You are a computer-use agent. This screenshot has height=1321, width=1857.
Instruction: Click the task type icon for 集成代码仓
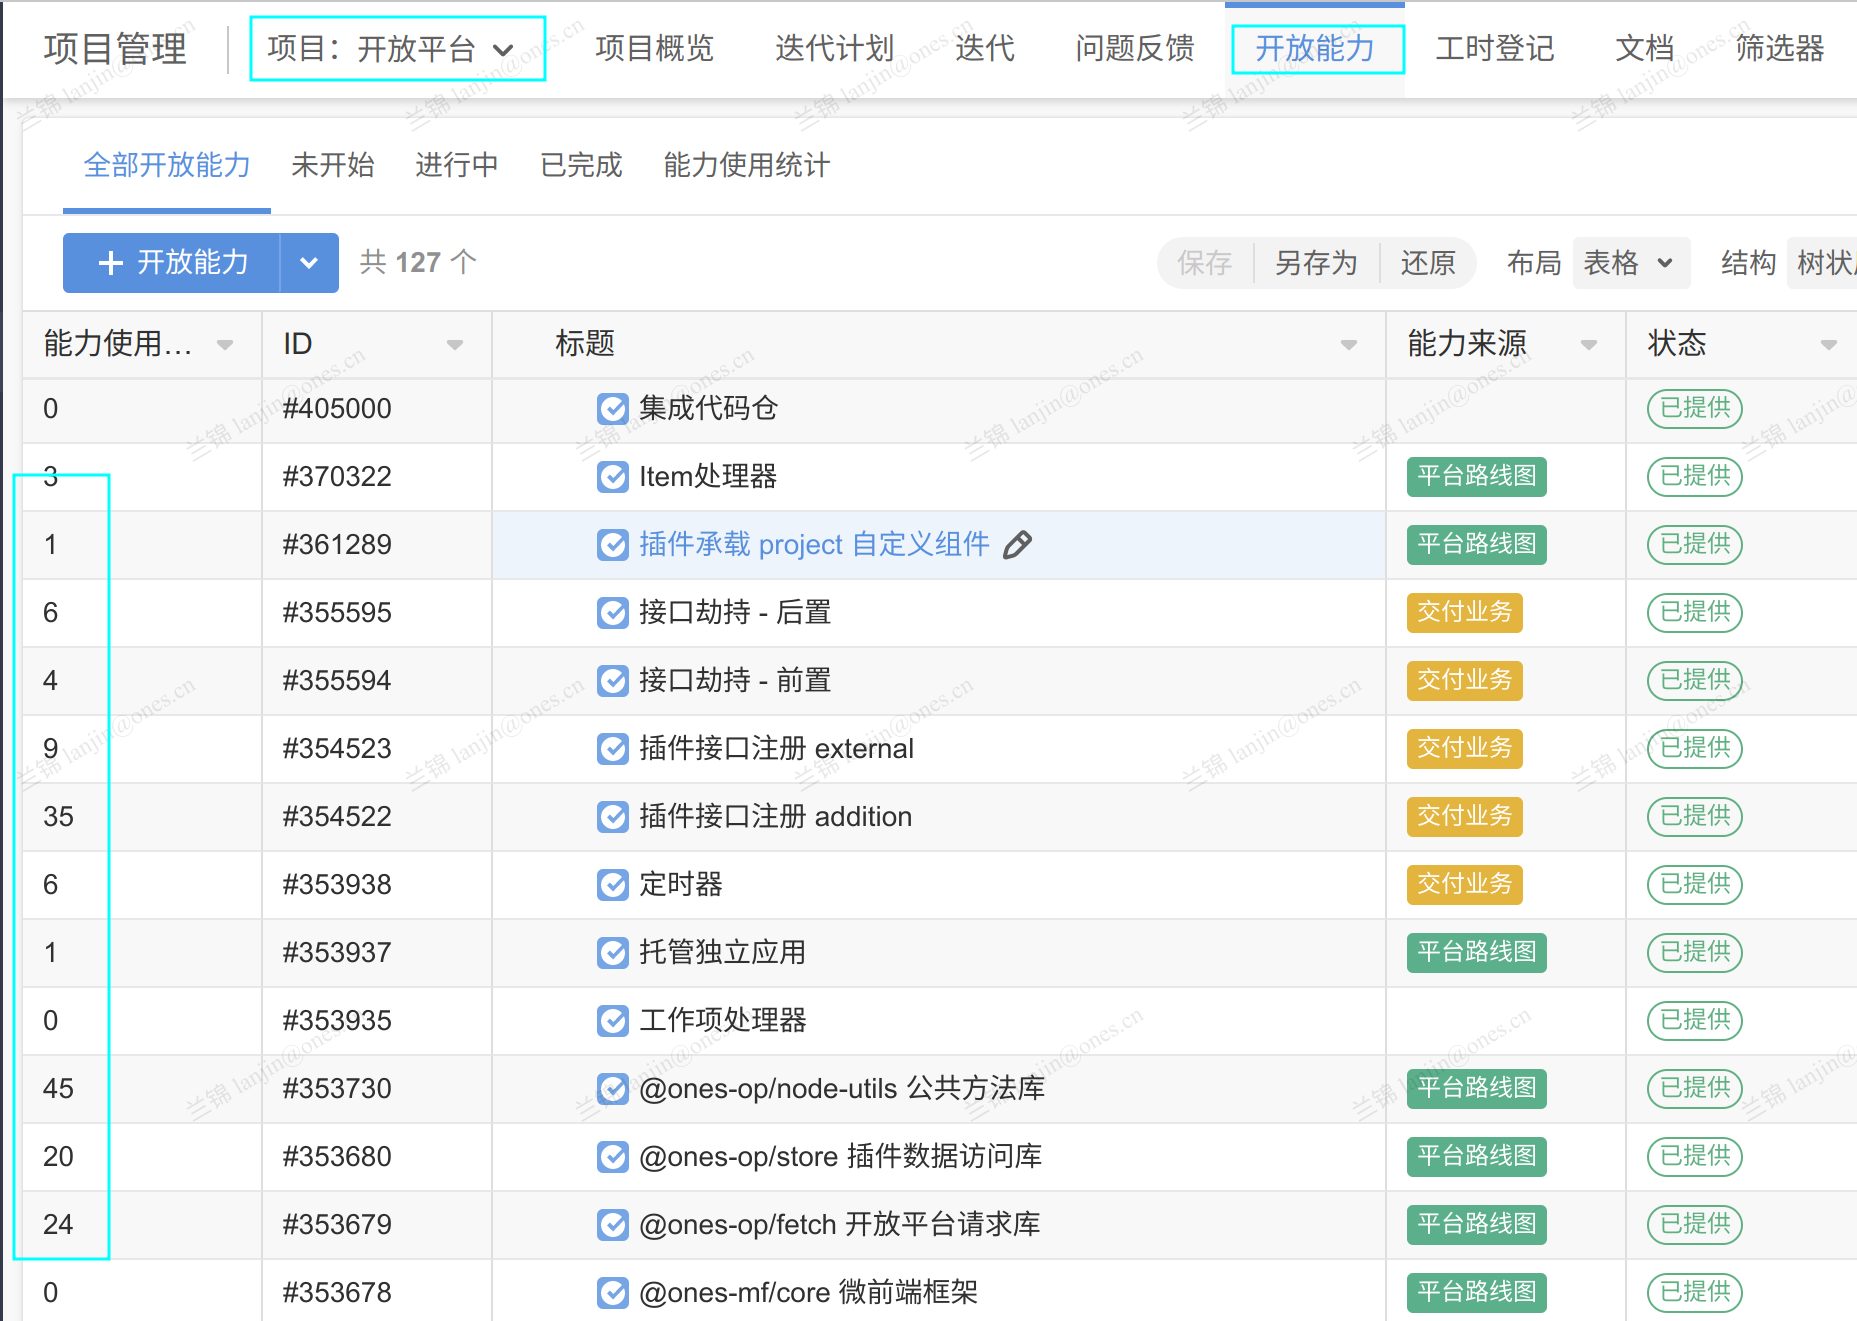(612, 409)
